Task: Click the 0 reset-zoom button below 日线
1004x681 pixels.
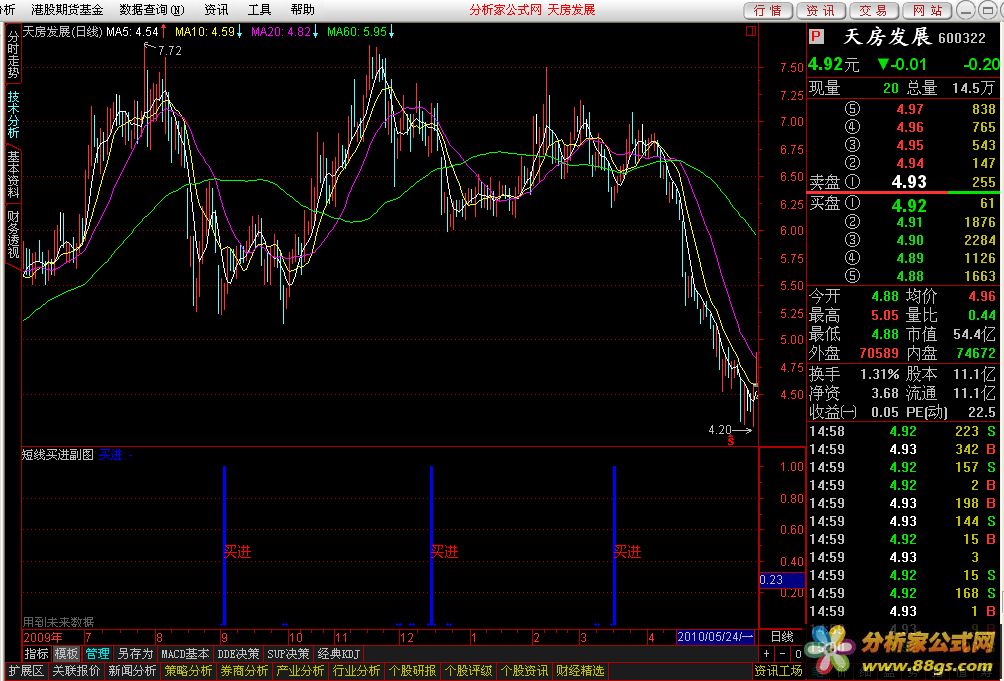Action: [798, 653]
